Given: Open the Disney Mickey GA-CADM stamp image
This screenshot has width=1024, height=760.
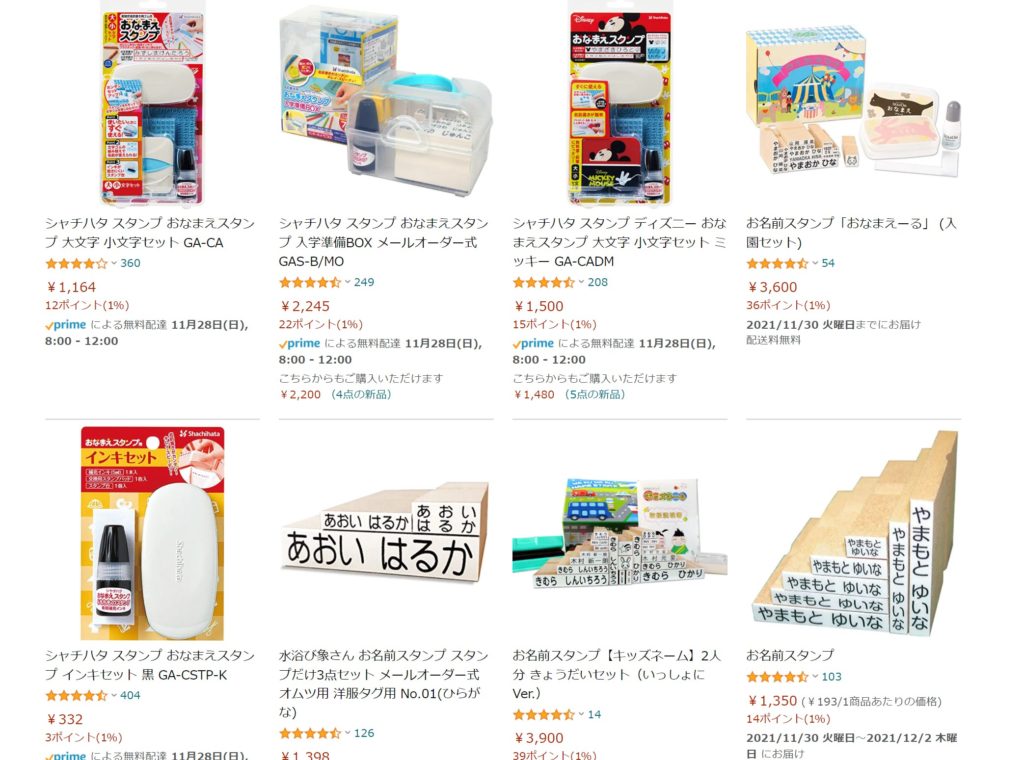Looking at the screenshot, I should pyautogui.click(x=620, y=102).
